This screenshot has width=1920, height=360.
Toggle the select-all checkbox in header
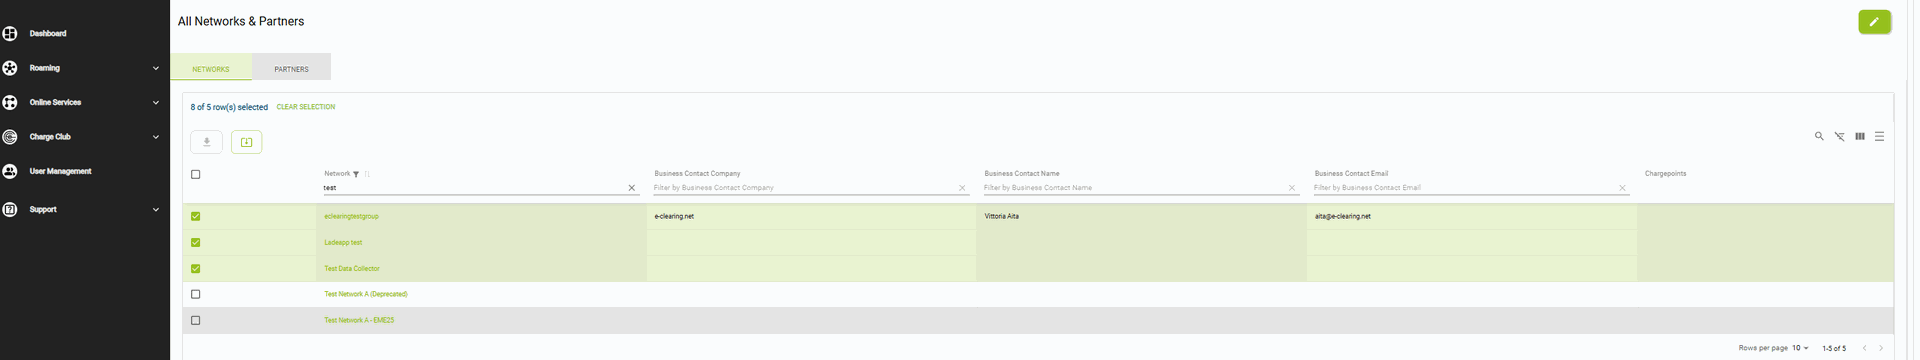pos(195,174)
